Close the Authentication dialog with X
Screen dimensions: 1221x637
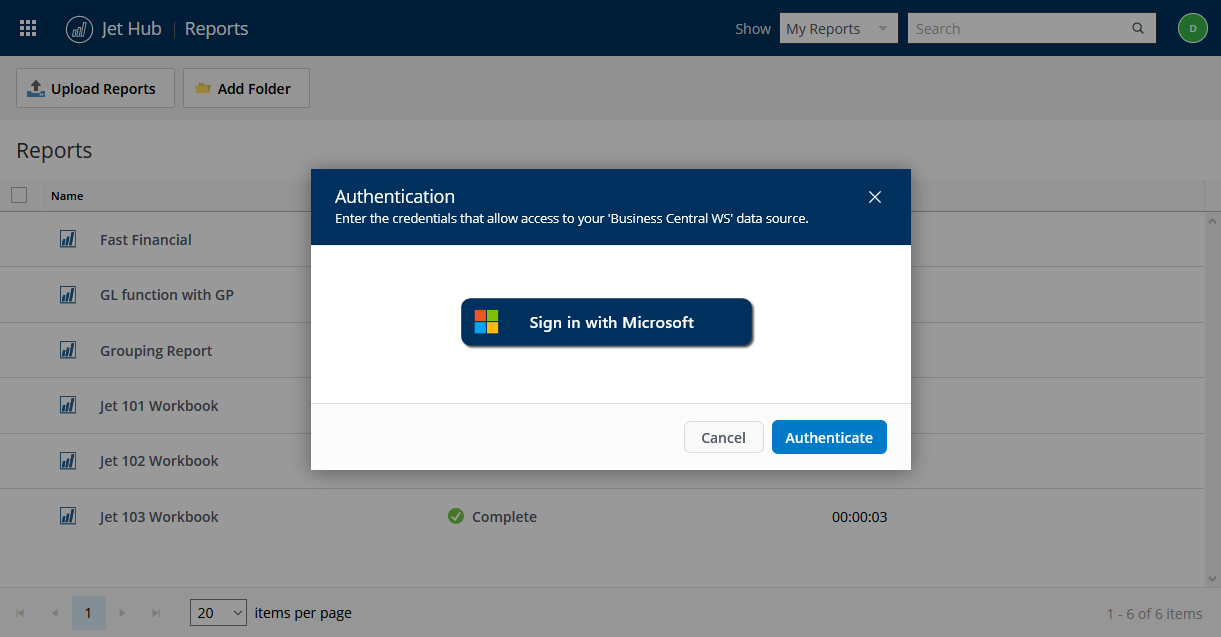coord(875,197)
